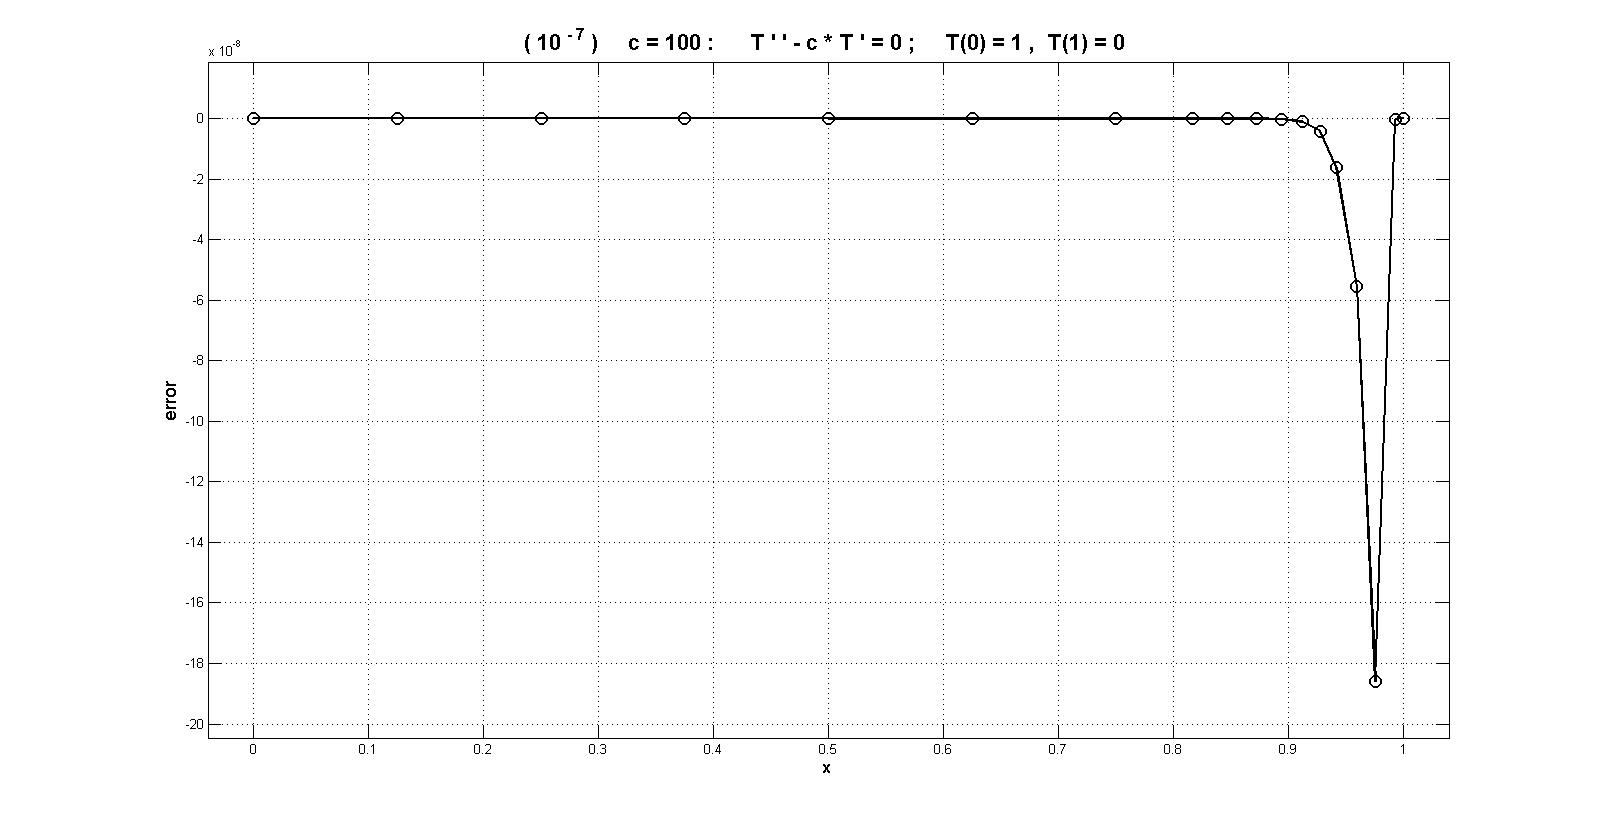Click the x-axis tick label 0.3
The height and width of the screenshot is (829, 1601).
(x=598, y=748)
